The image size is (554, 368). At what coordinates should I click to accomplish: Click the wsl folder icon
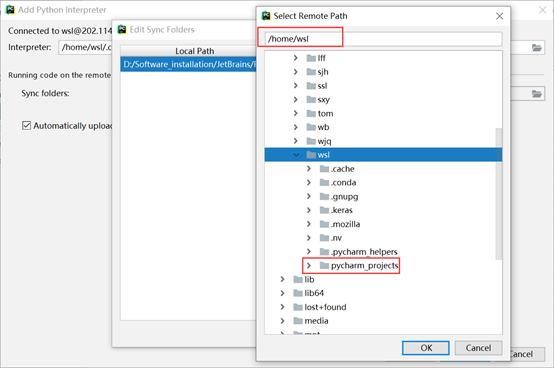(311, 155)
